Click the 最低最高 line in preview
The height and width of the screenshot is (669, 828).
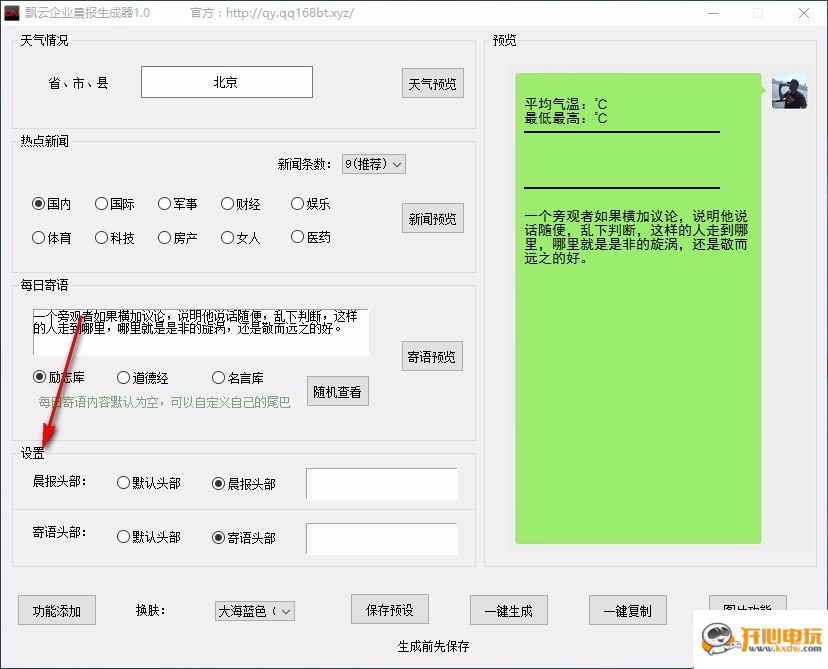pos(566,118)
